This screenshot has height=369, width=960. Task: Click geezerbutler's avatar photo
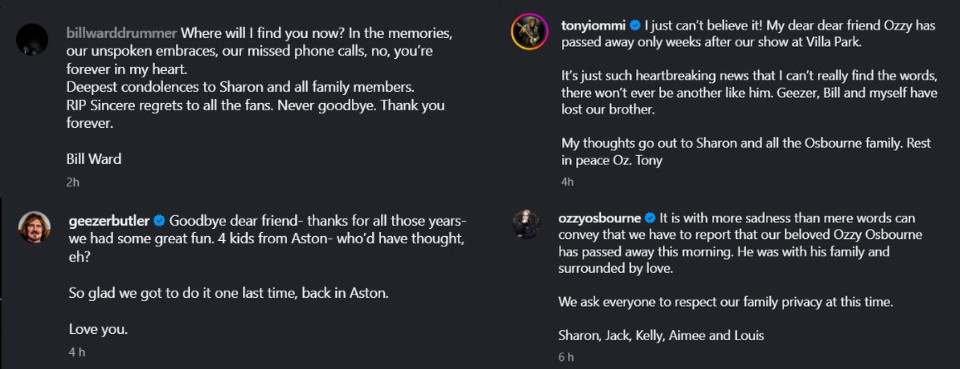tap(34, 227)
